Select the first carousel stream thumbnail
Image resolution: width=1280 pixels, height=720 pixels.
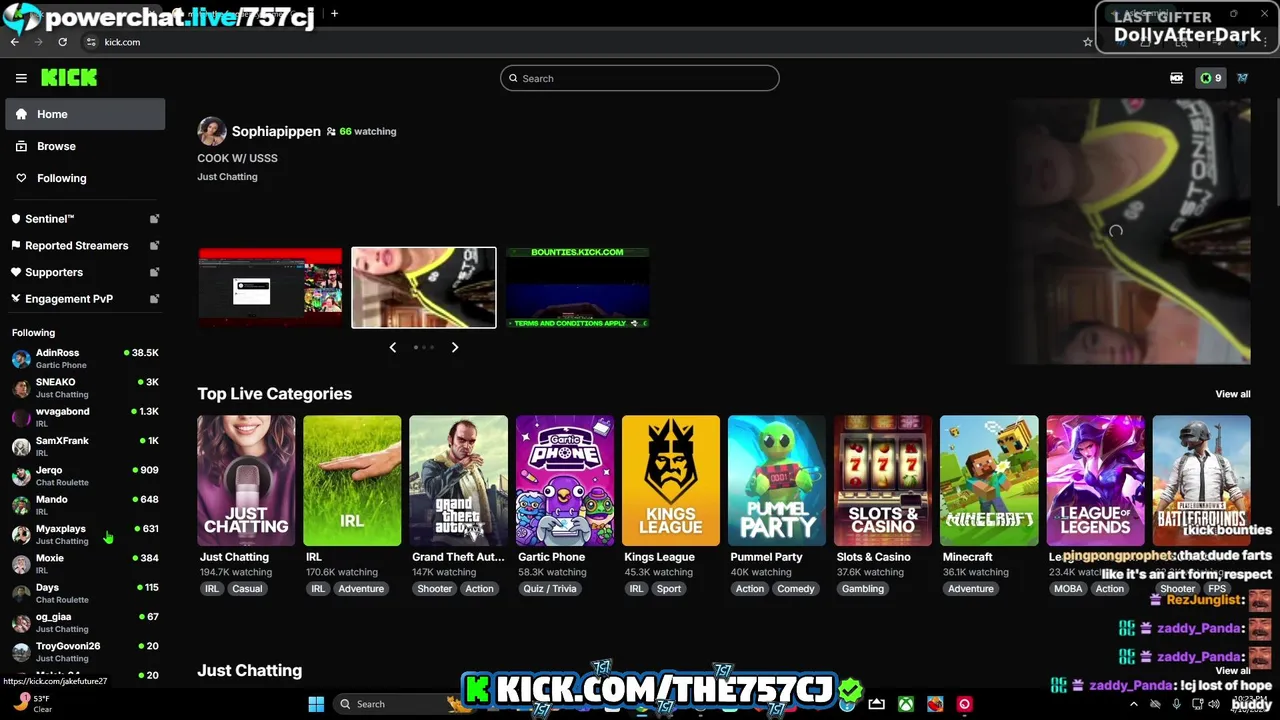(270, 287)
